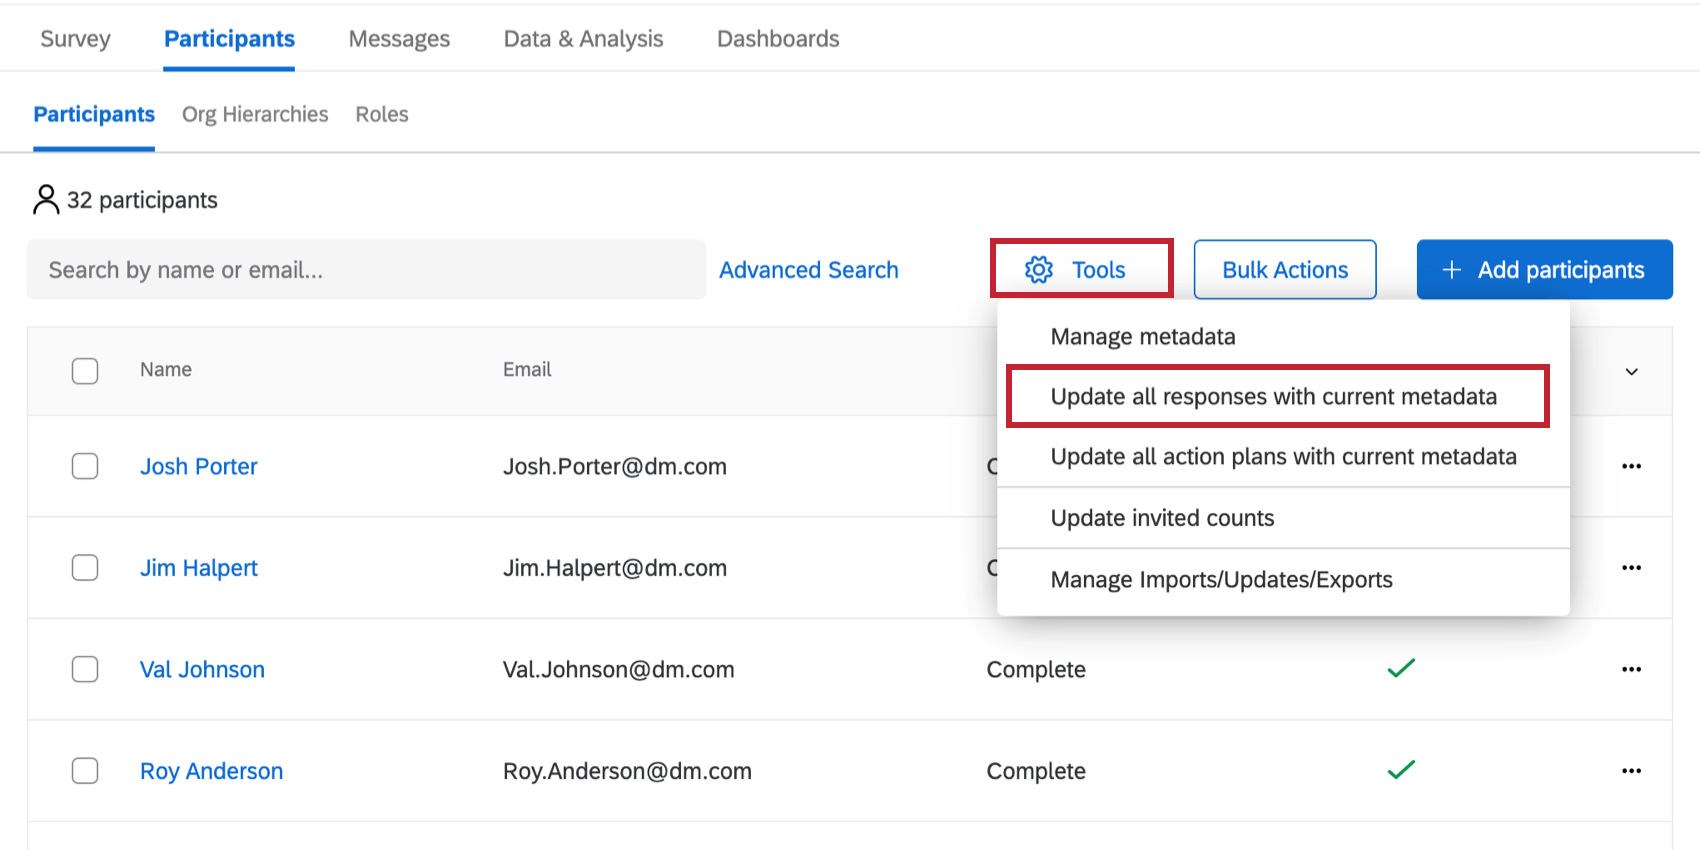
Task: Open three-dot menu for Roy Anderson
Action: point(1631,771)
